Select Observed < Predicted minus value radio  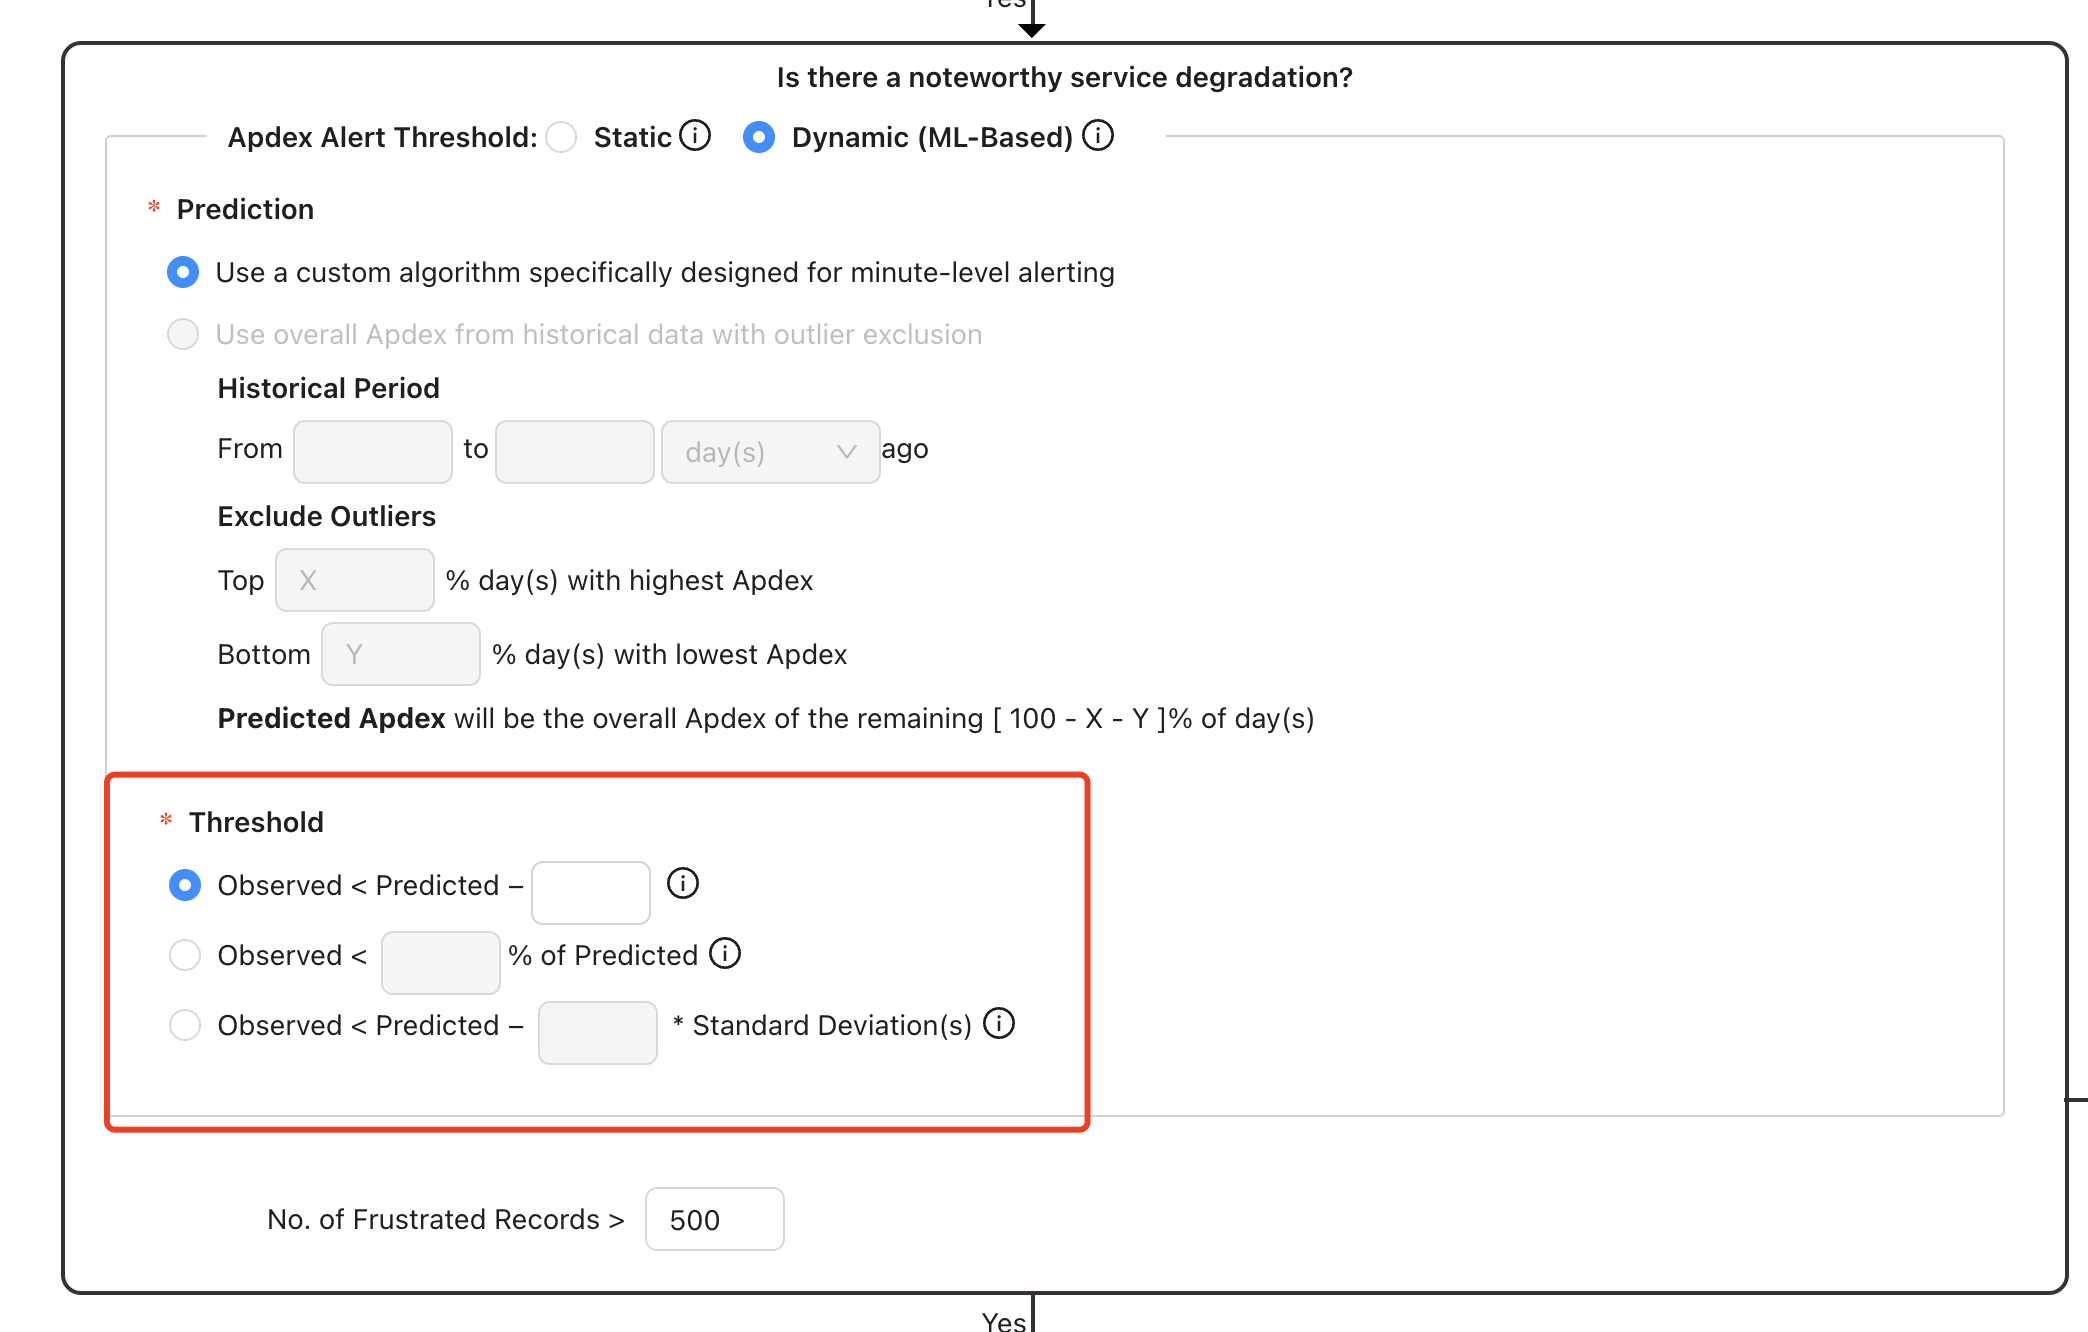(185, 885)
